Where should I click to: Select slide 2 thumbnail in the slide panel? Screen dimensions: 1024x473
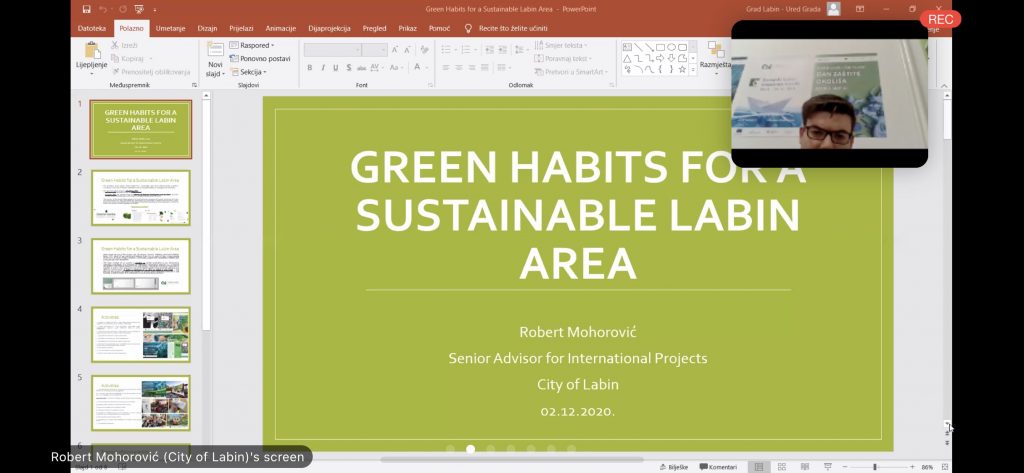[141, 197]
